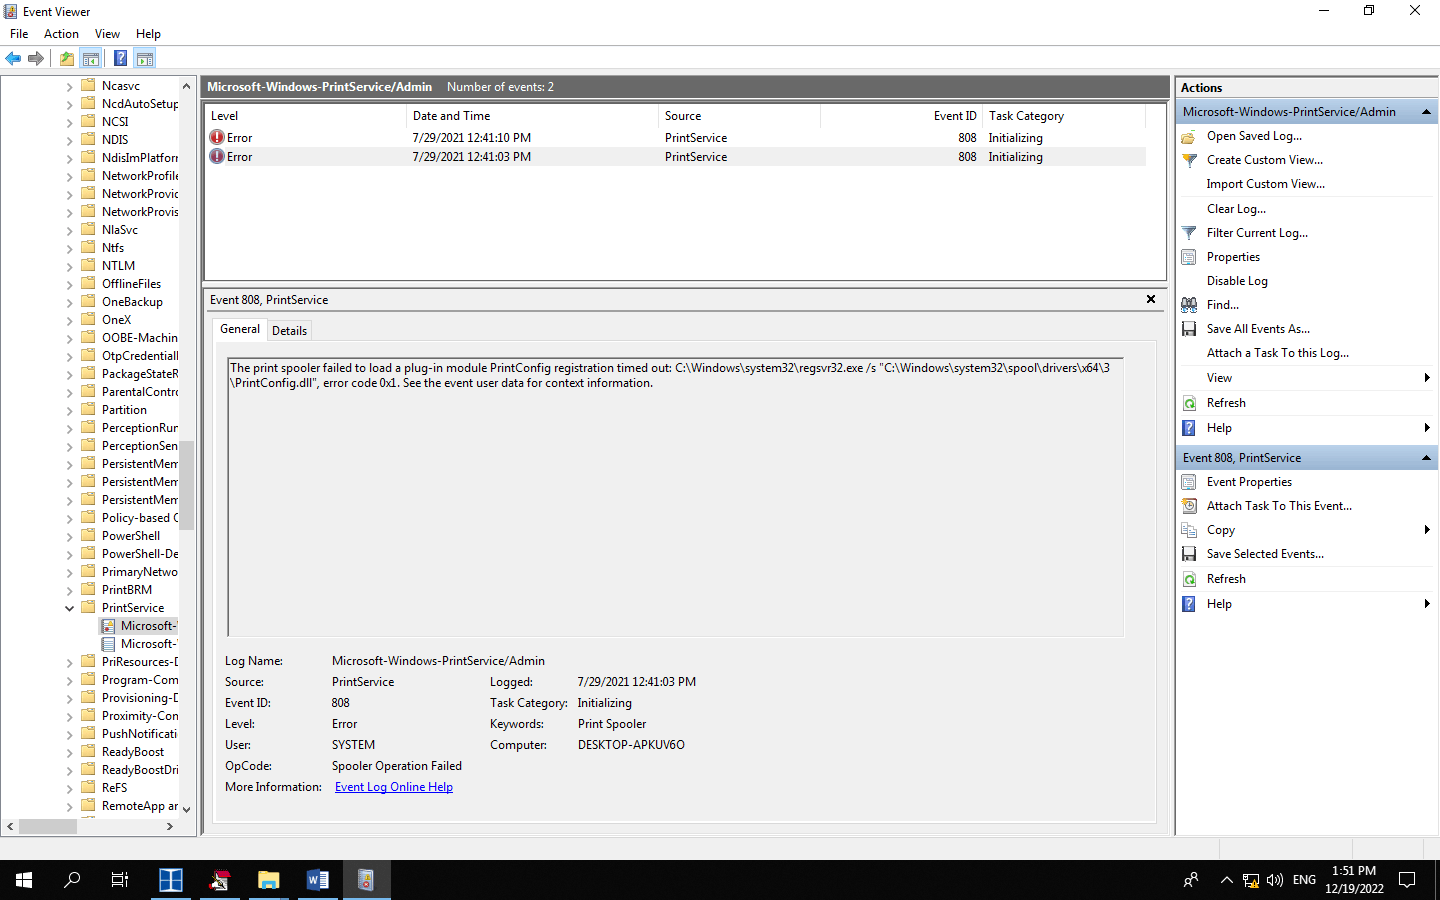Screen dimensions: 1440x900
Task: Select the ReFS folder in tree
Action: click(114, 788)
